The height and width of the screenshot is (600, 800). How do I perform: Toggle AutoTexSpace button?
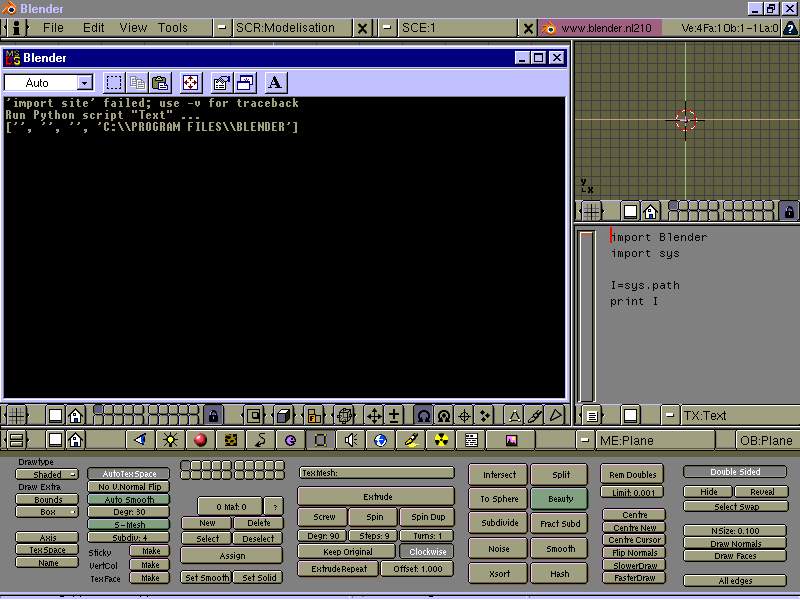129,474
